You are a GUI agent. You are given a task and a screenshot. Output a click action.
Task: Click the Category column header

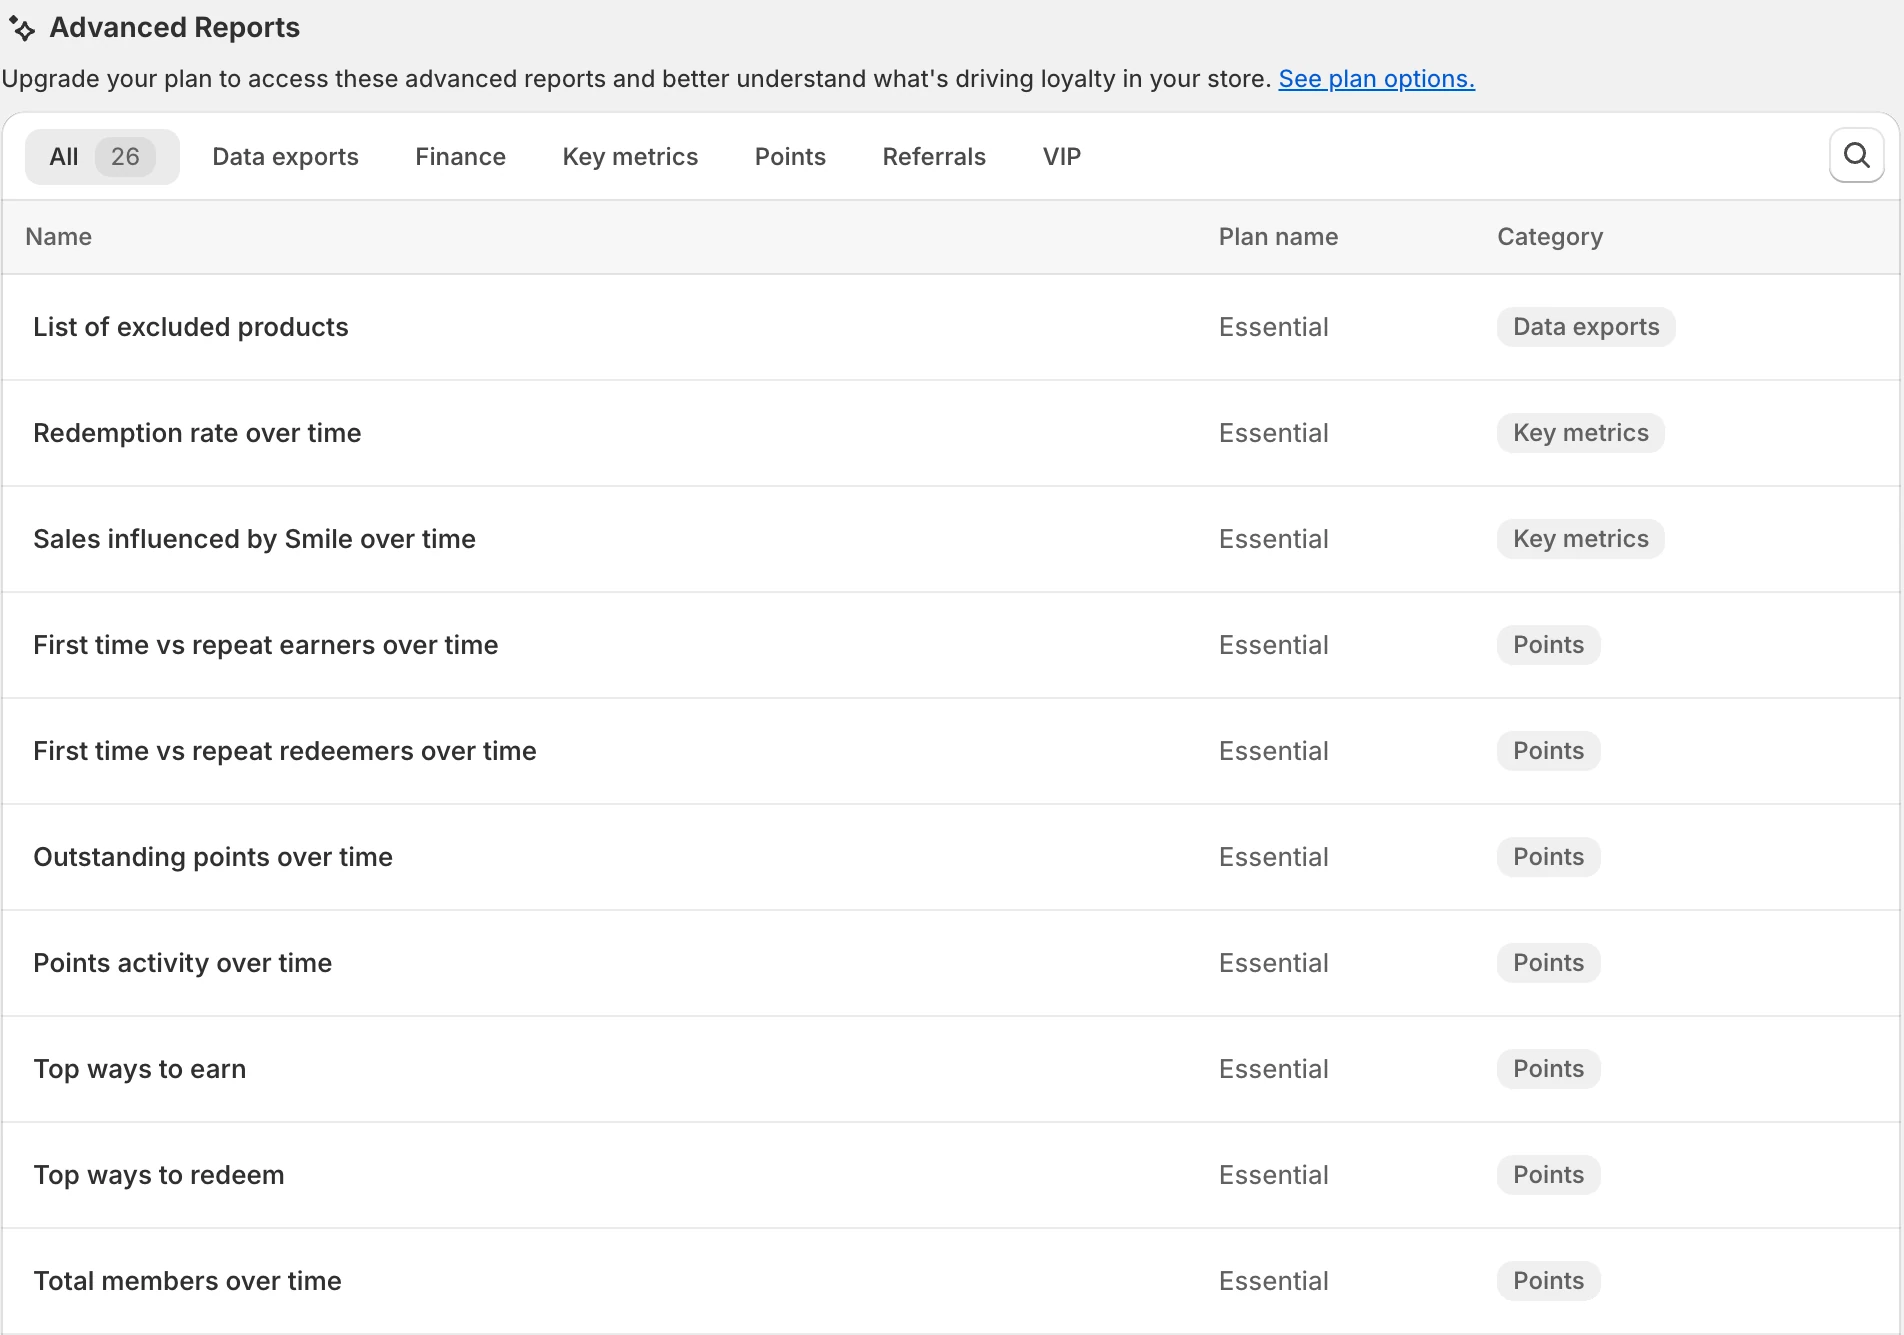1550,237
